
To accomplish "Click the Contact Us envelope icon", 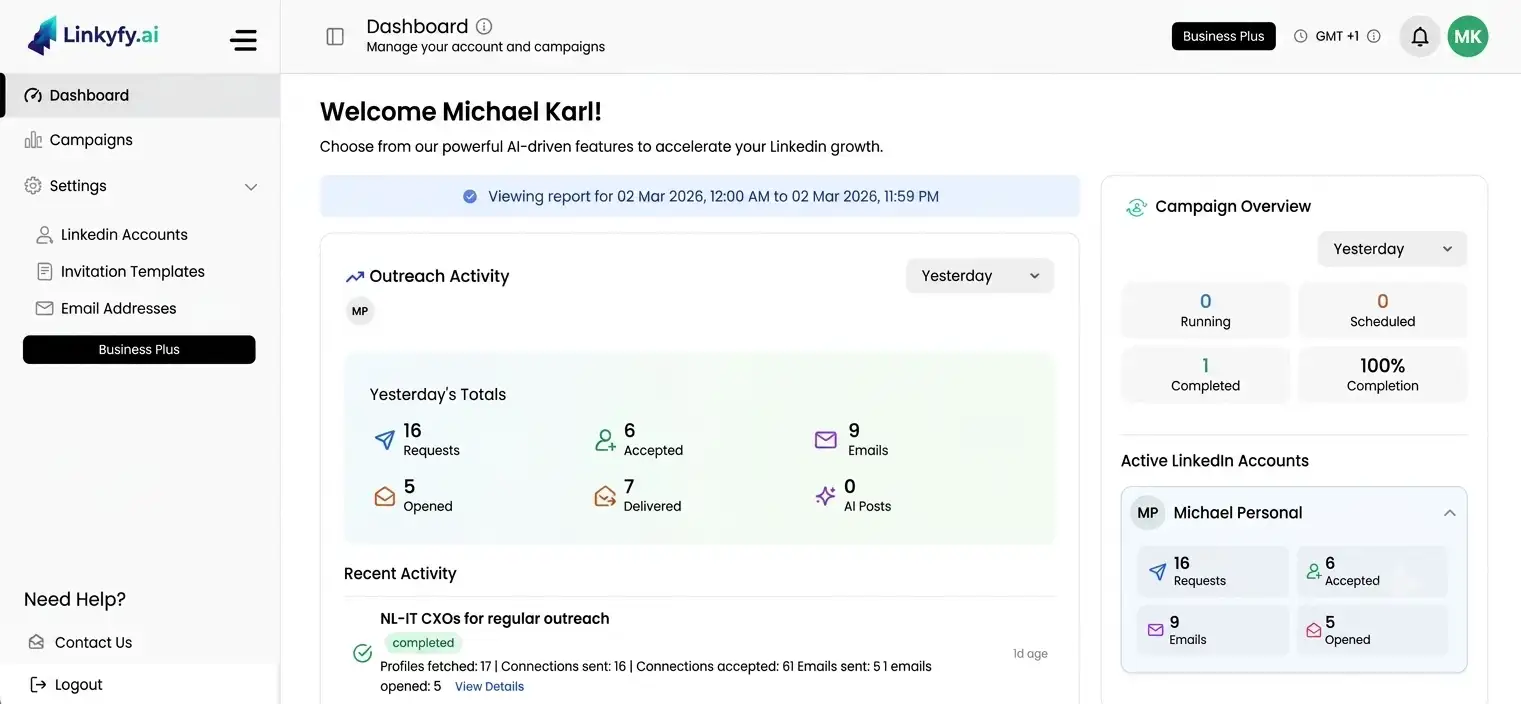I will pyautogui.click(x=37, y=642).
